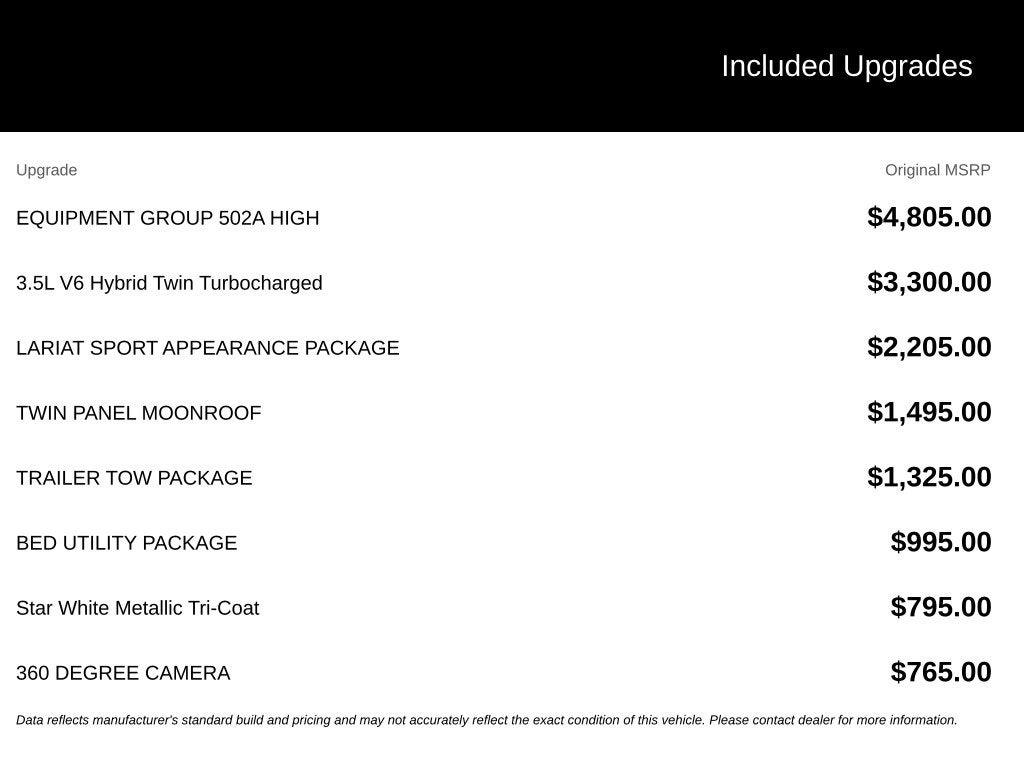The height and width of the screenshot is (768, 1024).
Task: Click the manufacturer data disclaimer text
Action: click(487, 720)
